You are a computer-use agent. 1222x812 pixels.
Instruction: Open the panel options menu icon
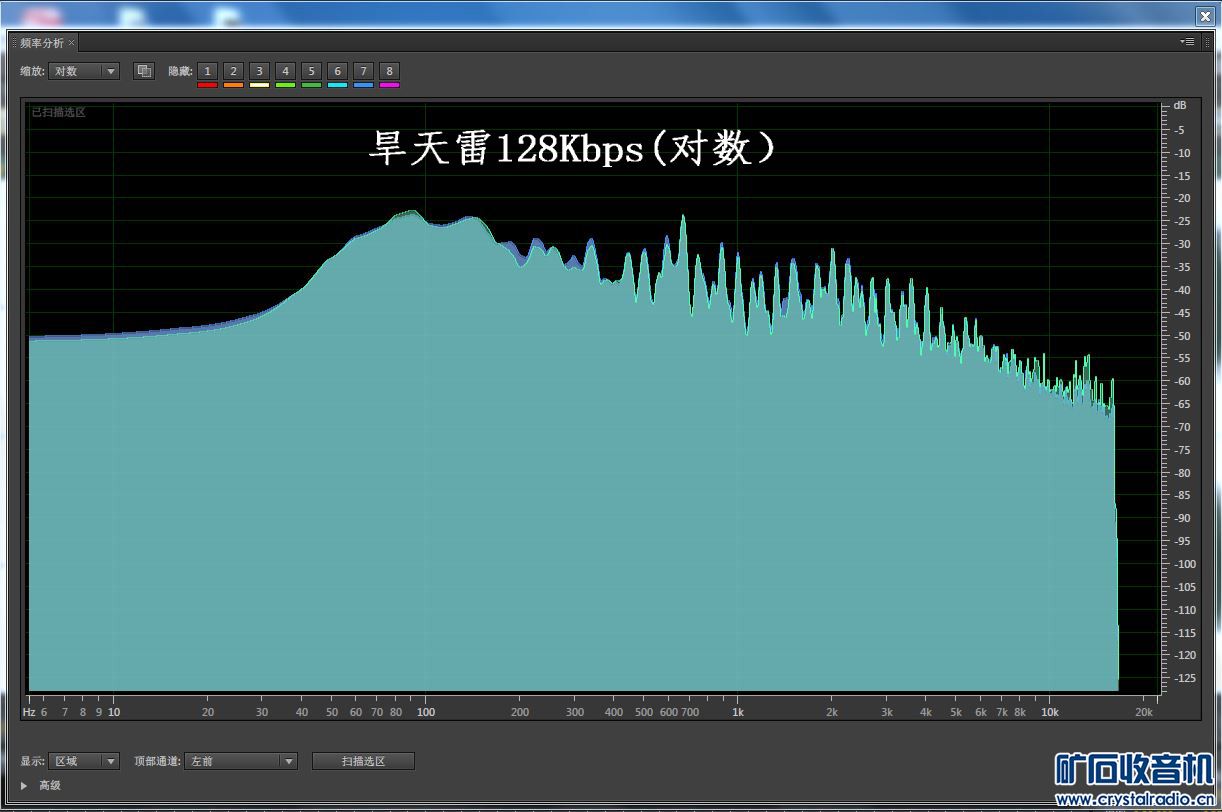click(x=1188, y=42)
